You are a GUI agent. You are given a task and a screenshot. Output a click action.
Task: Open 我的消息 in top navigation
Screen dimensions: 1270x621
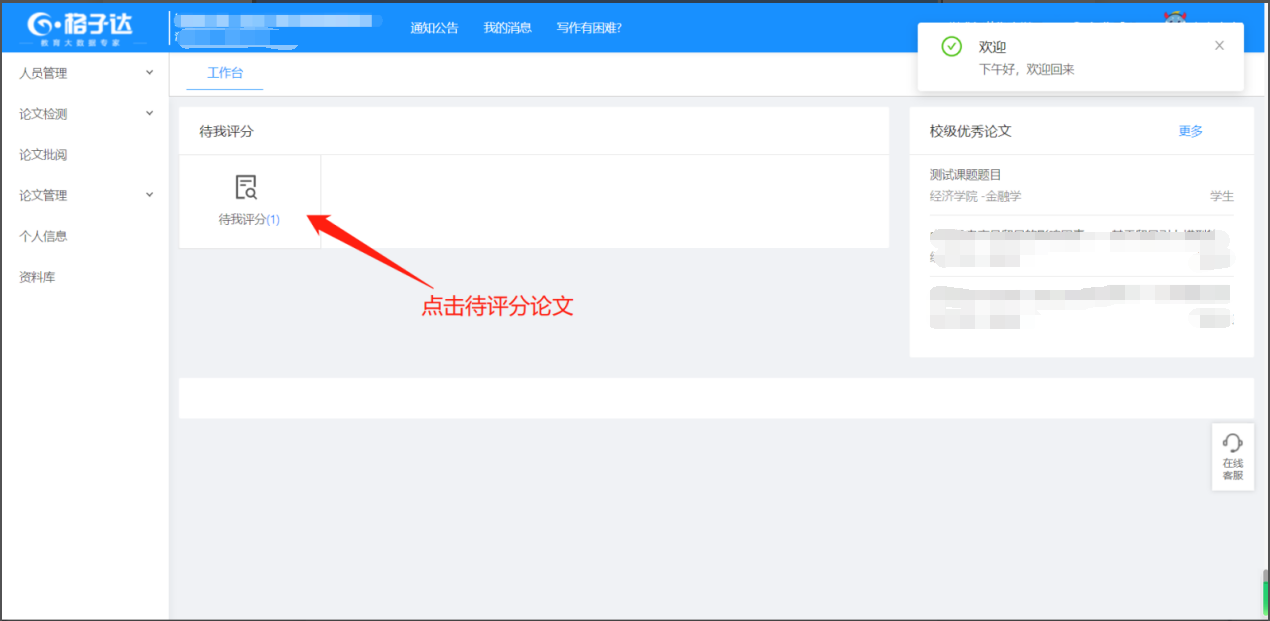pos(507,28)
